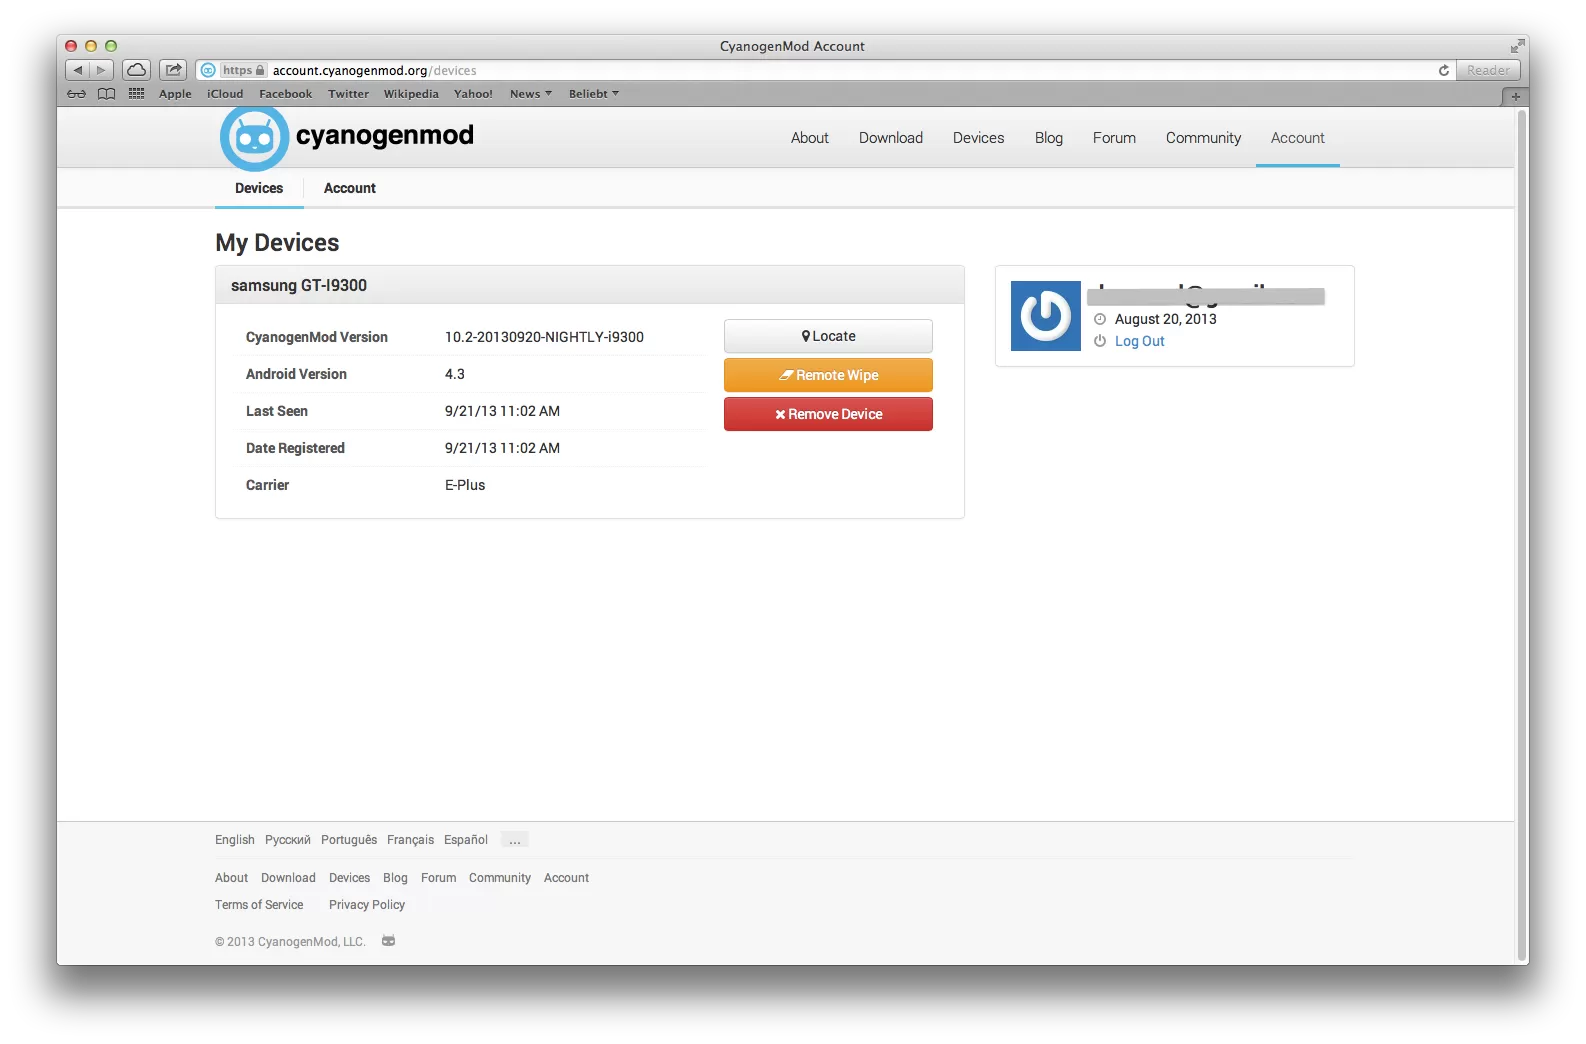Image resolution: width=1586 pixels, height=1044 pixels.
Task: Click the Reader button
Action: click(1488, 70)
